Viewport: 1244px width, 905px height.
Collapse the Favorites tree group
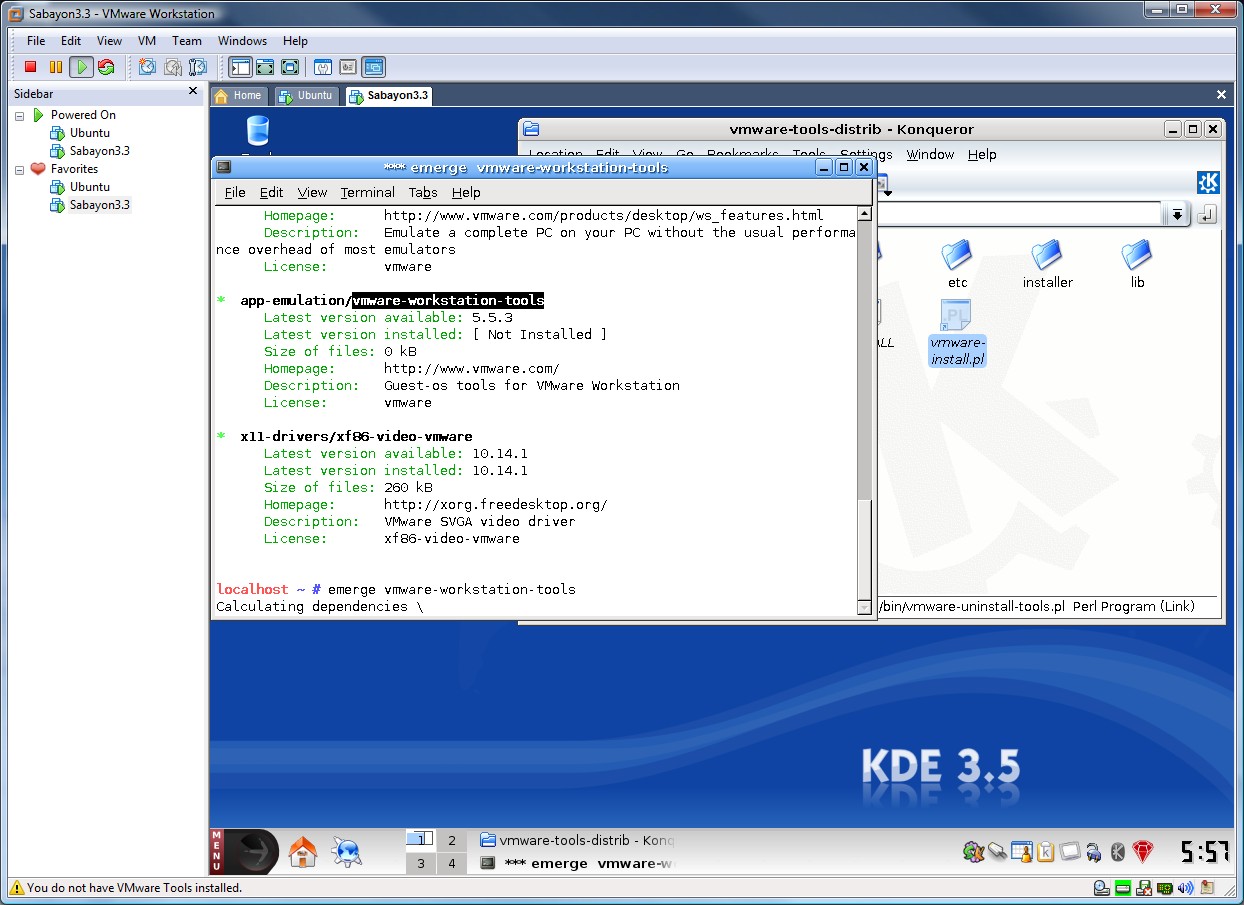pos(20,169)
